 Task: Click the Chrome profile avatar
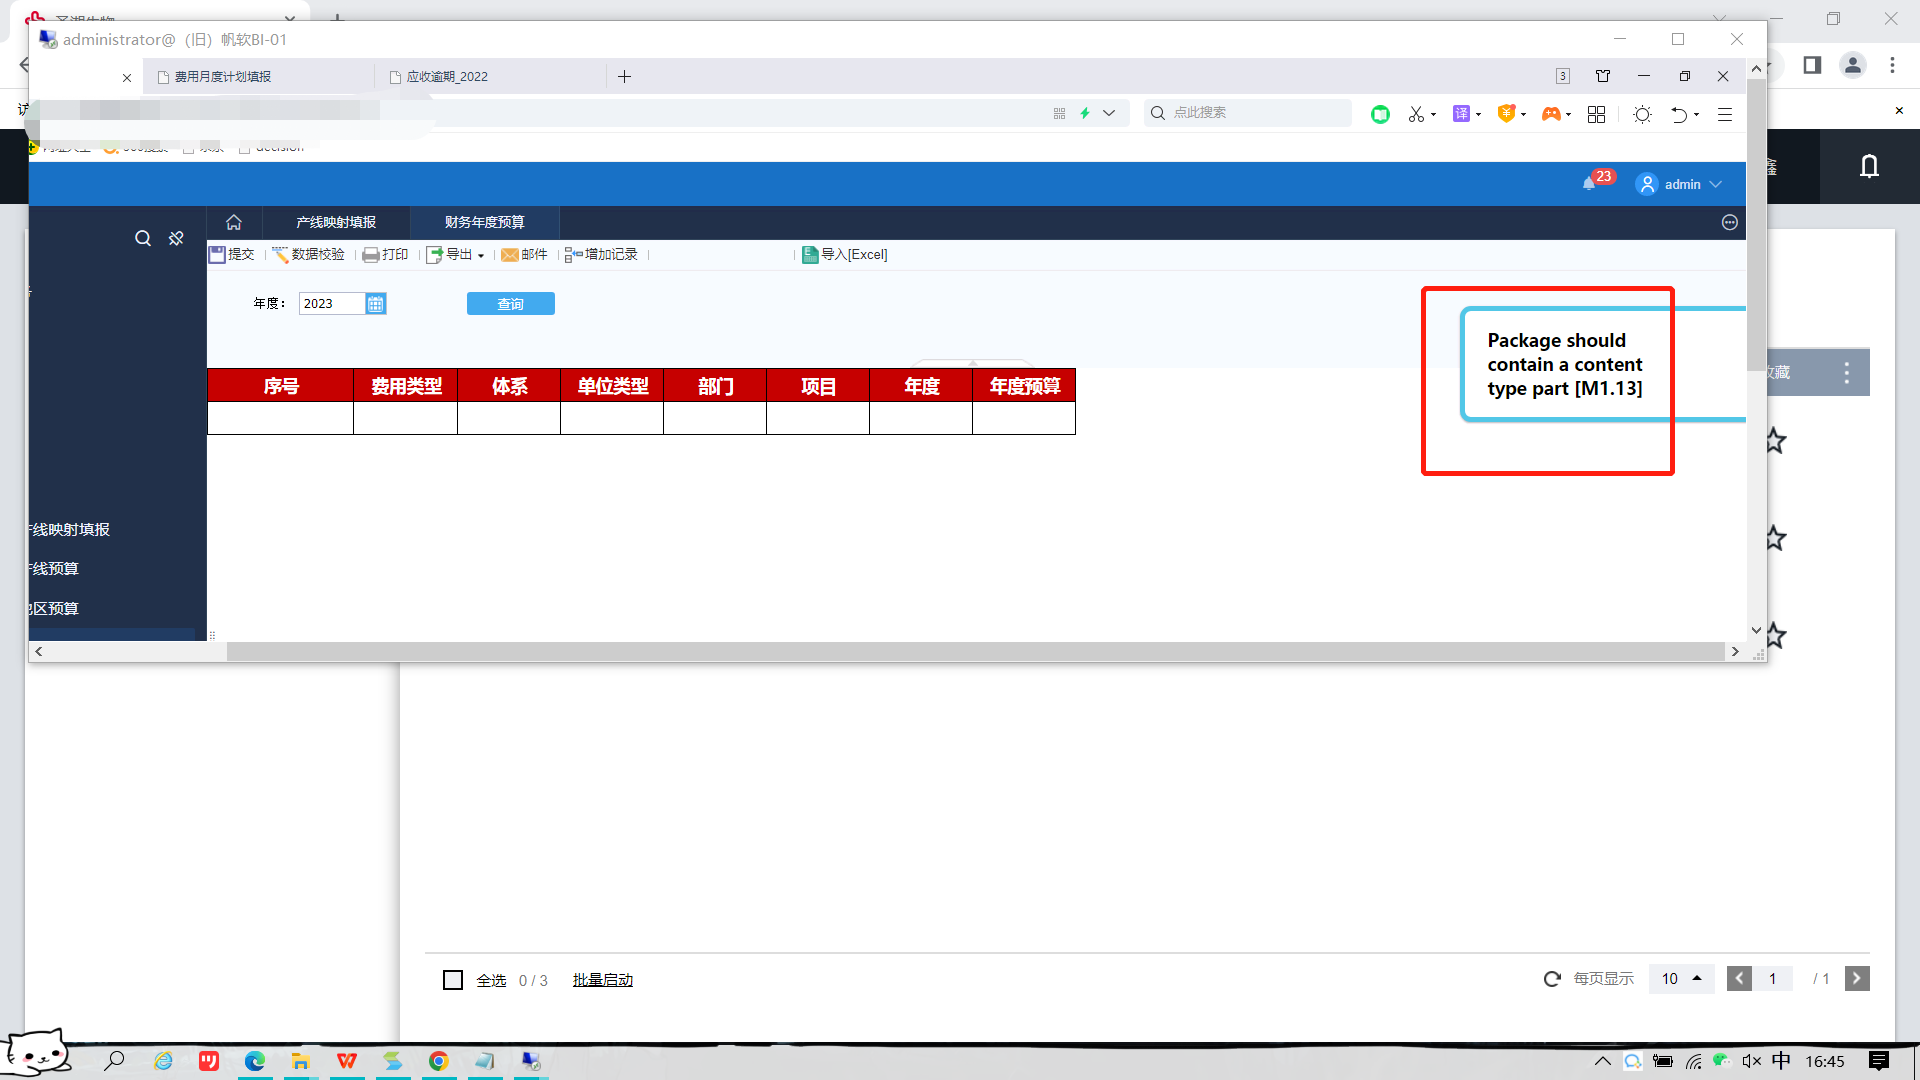pos(1852,65)
